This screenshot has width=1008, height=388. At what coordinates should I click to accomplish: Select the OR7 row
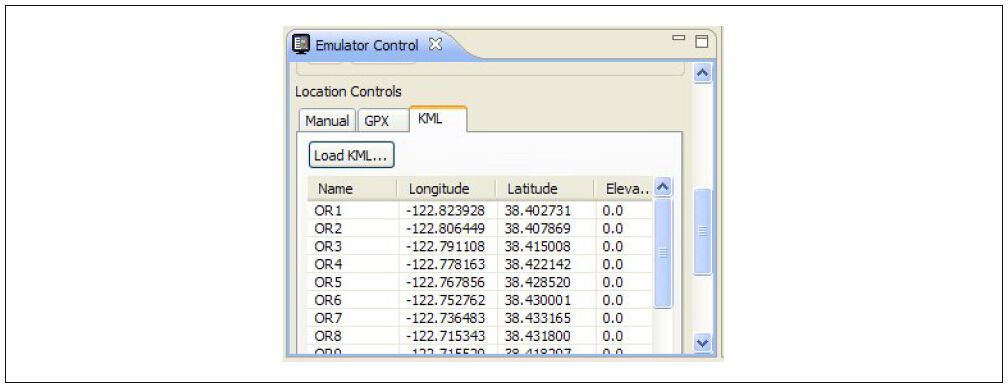coord(480,318)
